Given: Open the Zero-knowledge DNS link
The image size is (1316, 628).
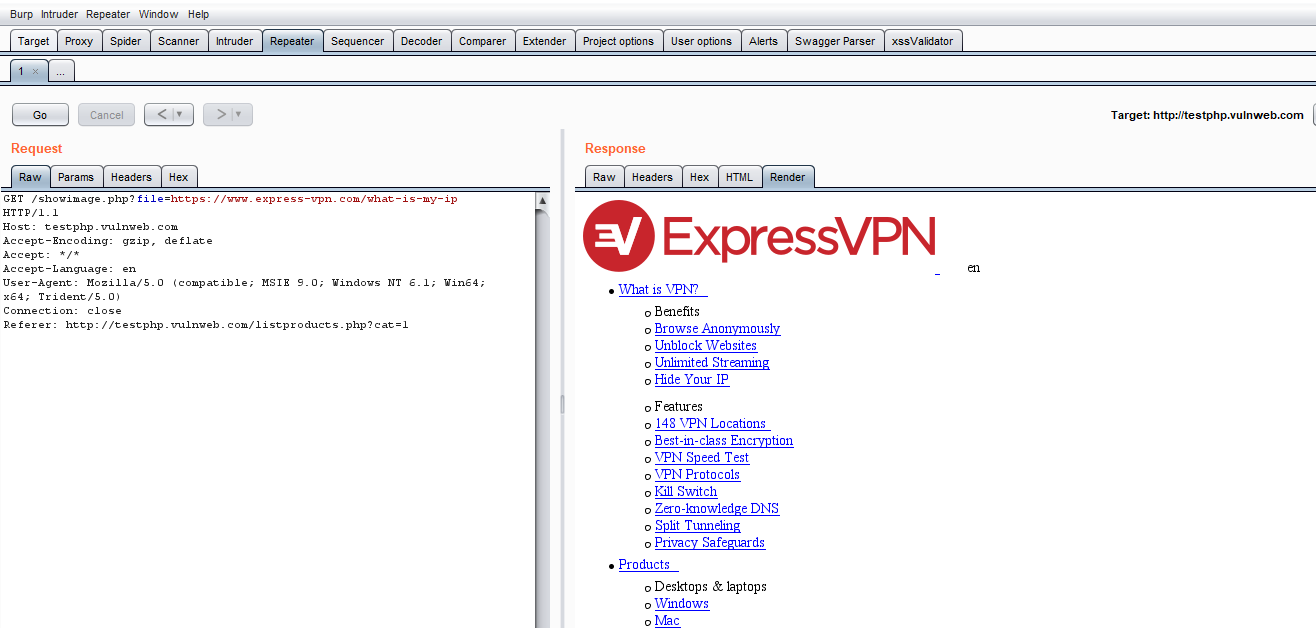Looking at the screenshot, I should click(717, 508).
